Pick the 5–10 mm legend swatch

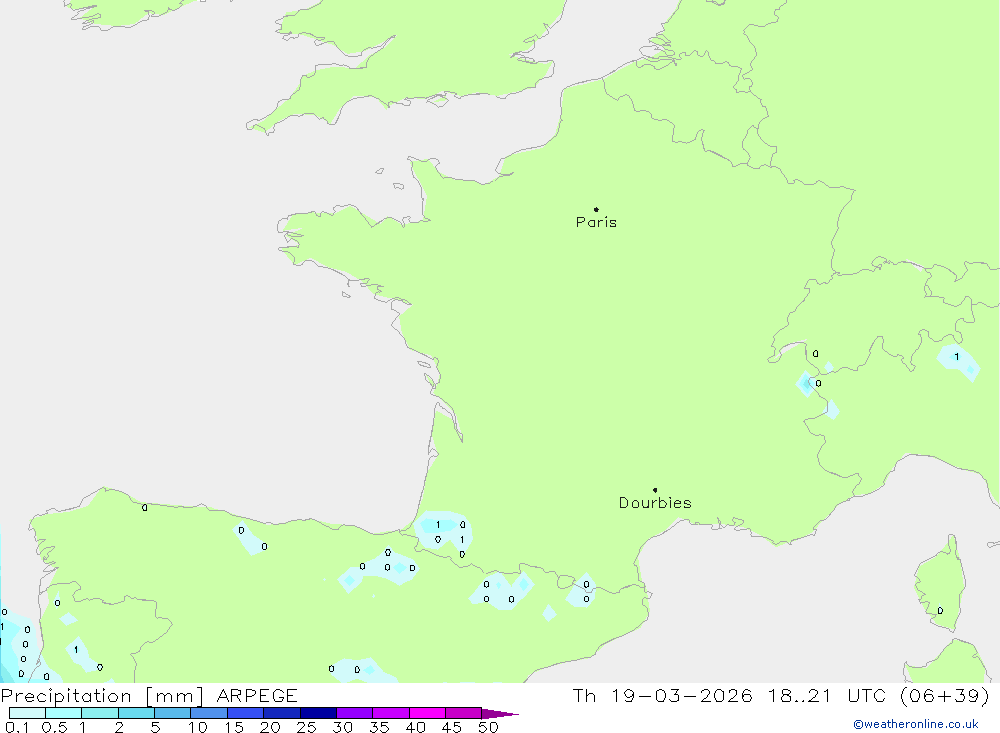(172, 713)
